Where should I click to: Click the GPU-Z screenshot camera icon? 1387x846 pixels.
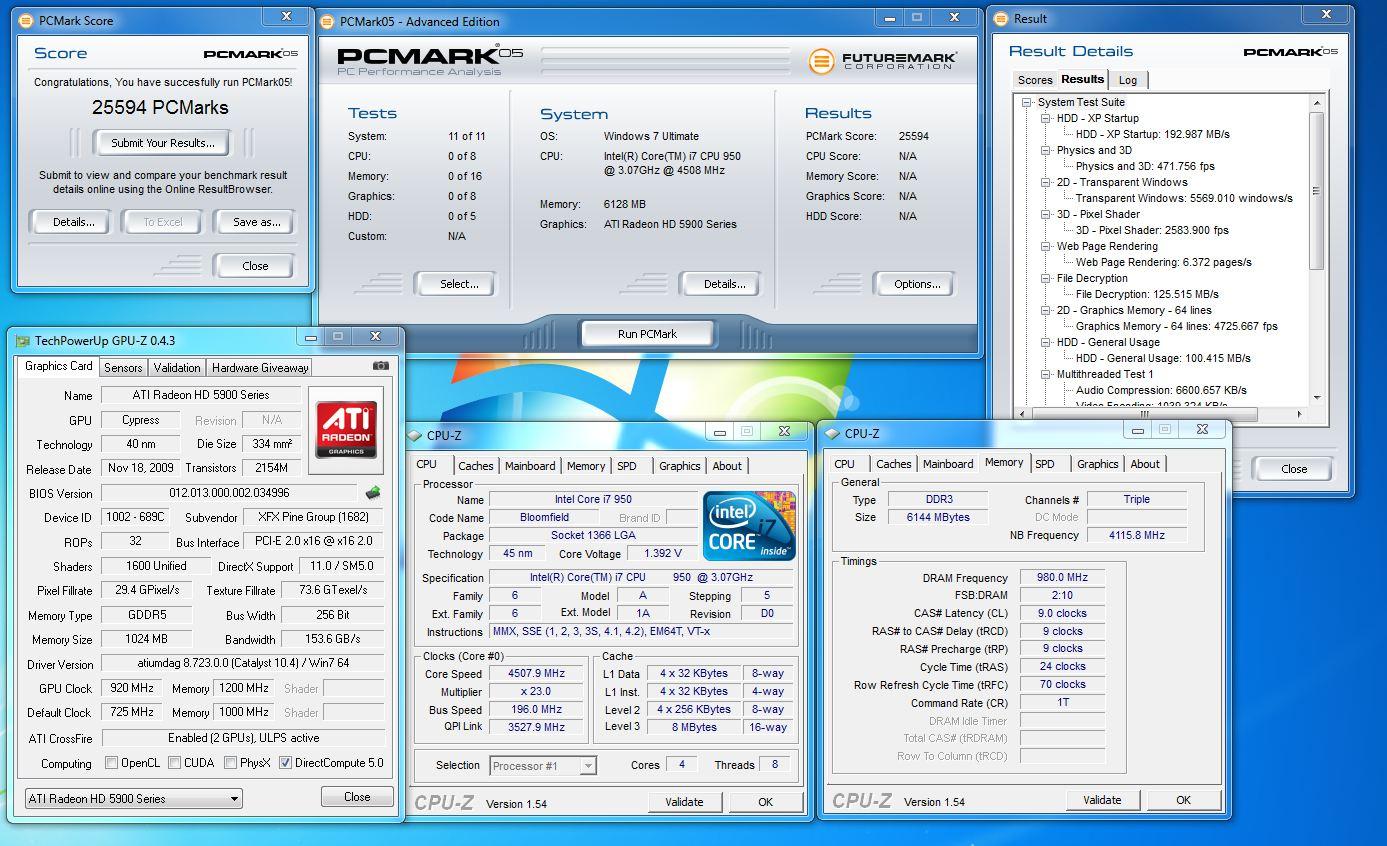[x=380, y=366]
